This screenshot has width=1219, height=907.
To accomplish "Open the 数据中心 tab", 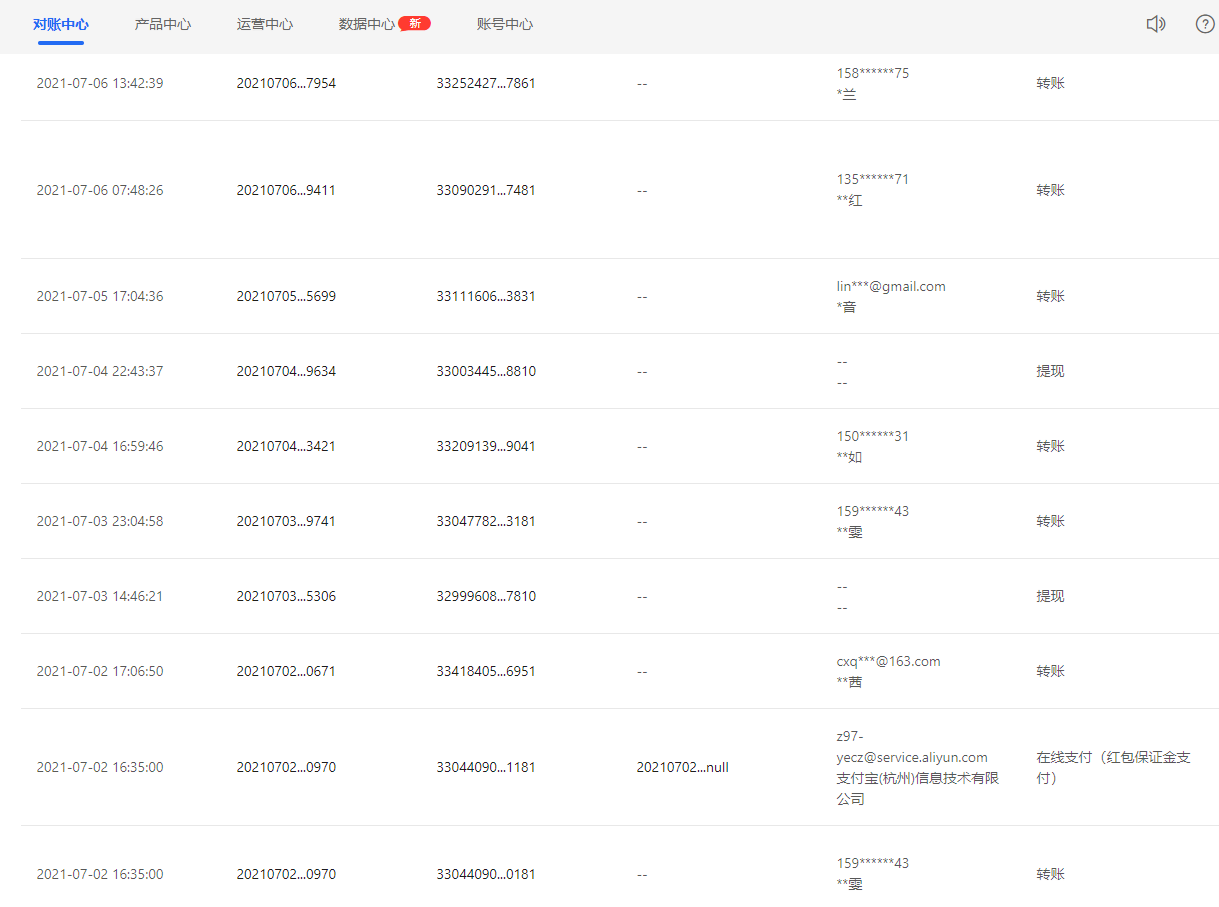I will pos(367,24).
